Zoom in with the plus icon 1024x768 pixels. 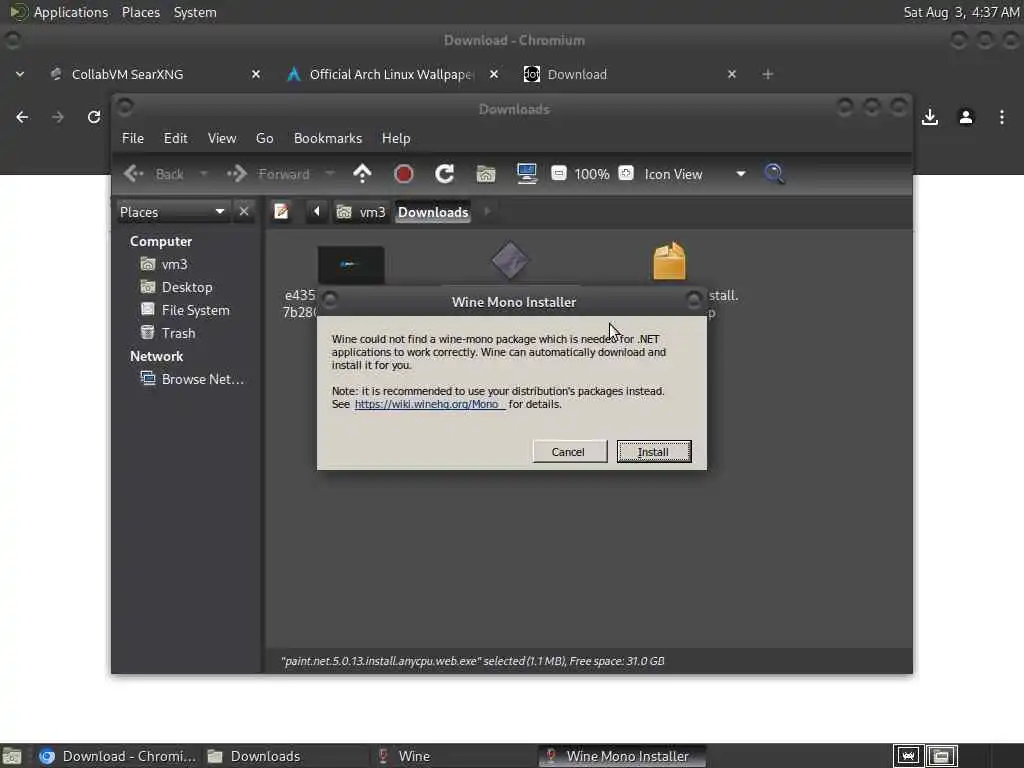click(626, 174)
